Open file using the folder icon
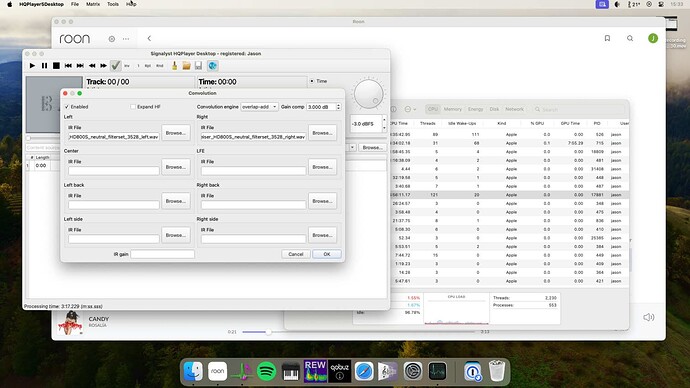The image size is (690, 388). (187, 66)
